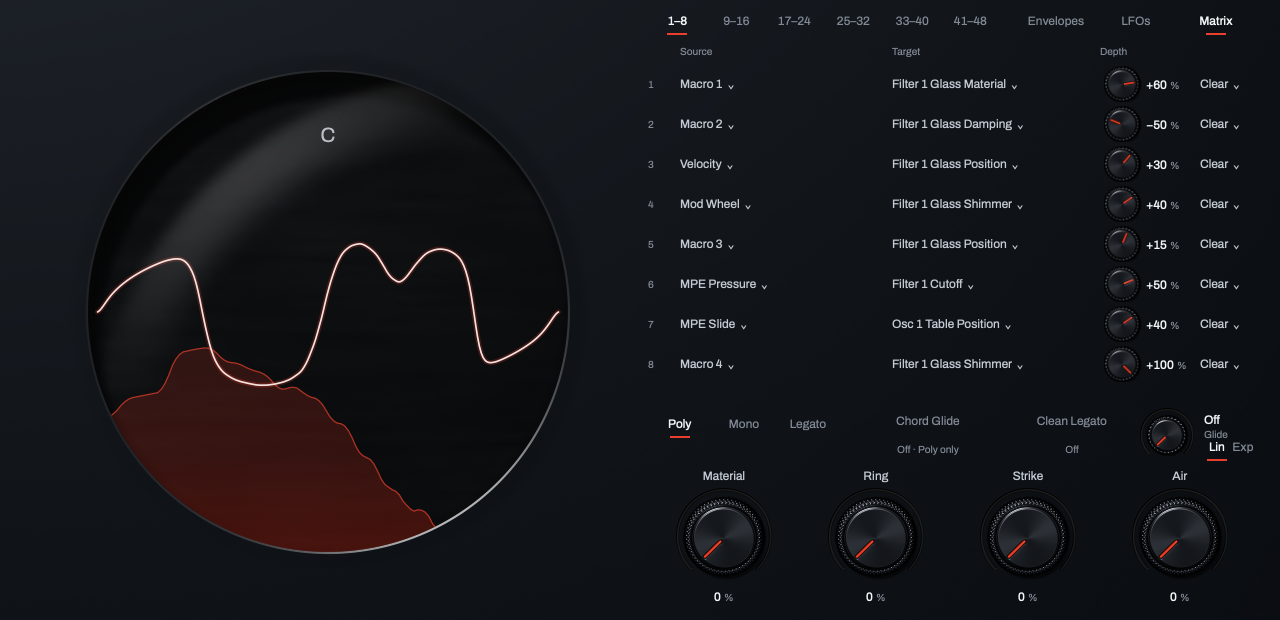The height and width of the screenshot is (620, 1280).
Task: Switch to the 9–16 matrix slots tab
Action: [x=736, y=21]
